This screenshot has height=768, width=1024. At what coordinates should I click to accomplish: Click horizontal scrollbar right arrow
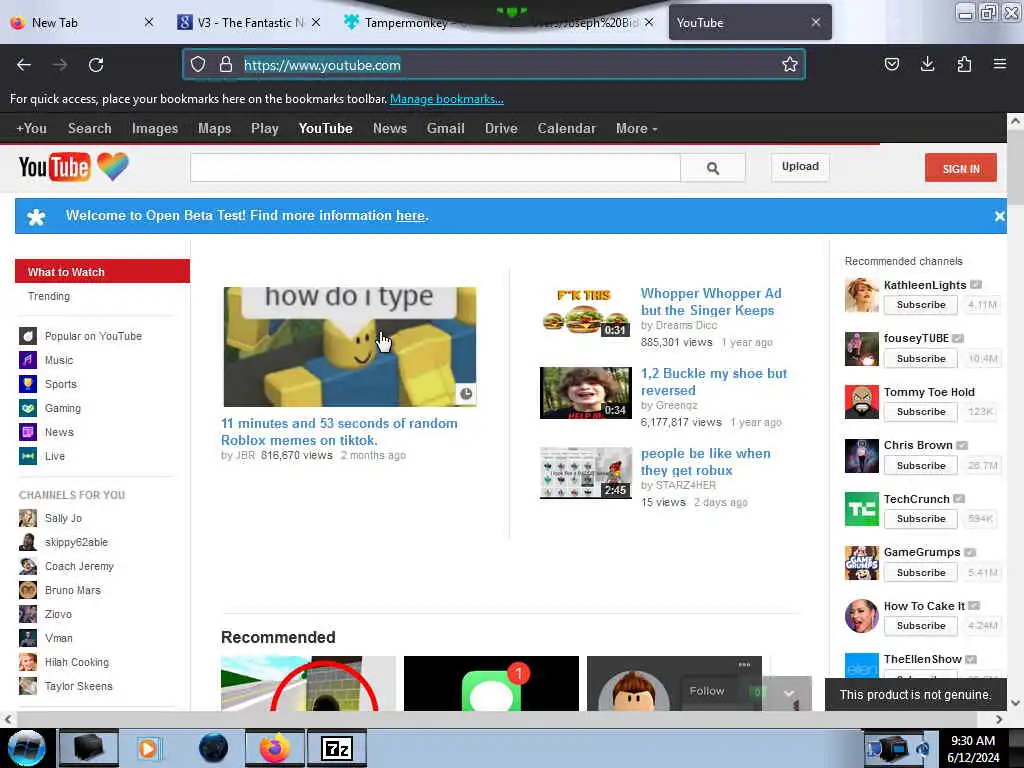click(999, 719)
